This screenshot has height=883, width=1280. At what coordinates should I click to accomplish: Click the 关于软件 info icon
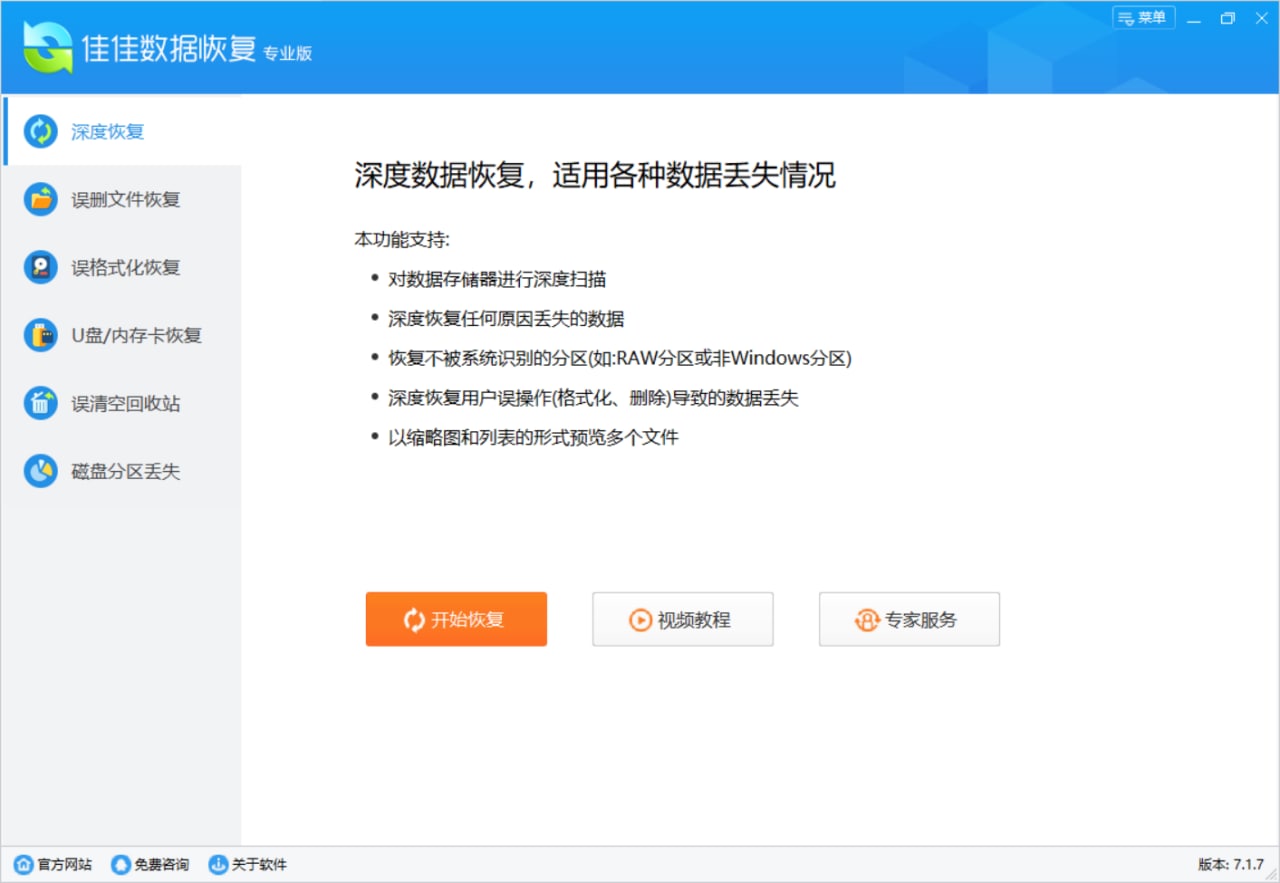tap(218, 864)
